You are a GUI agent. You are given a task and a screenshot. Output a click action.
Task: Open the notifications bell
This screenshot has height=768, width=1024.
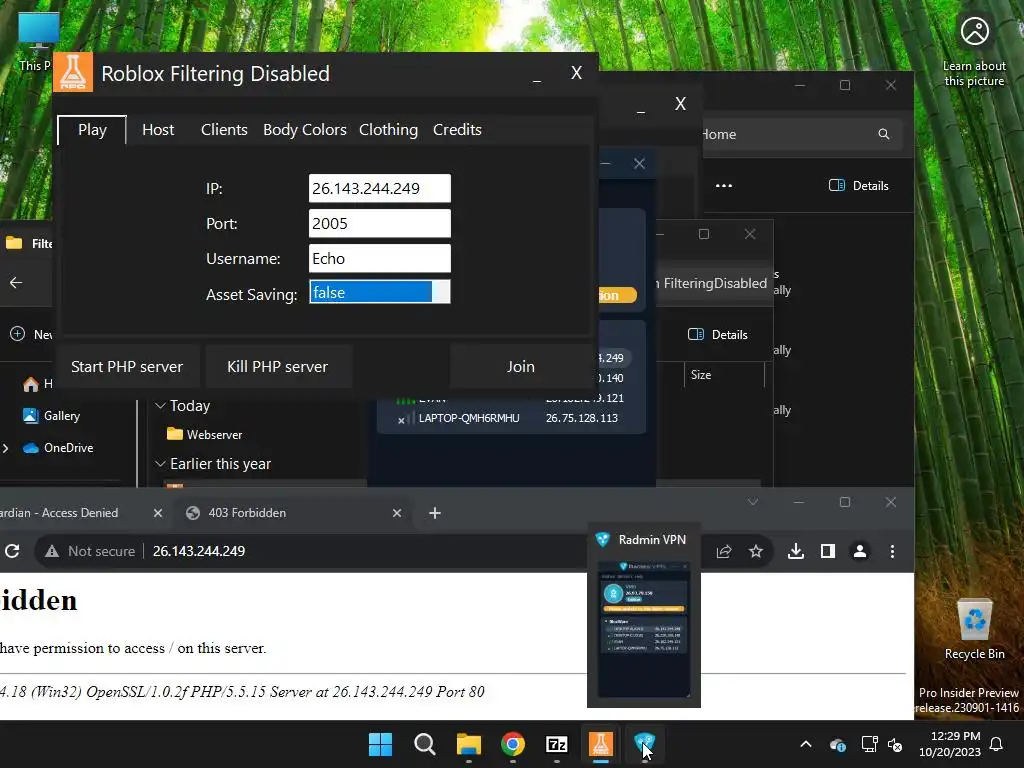[x=996, y=744]
